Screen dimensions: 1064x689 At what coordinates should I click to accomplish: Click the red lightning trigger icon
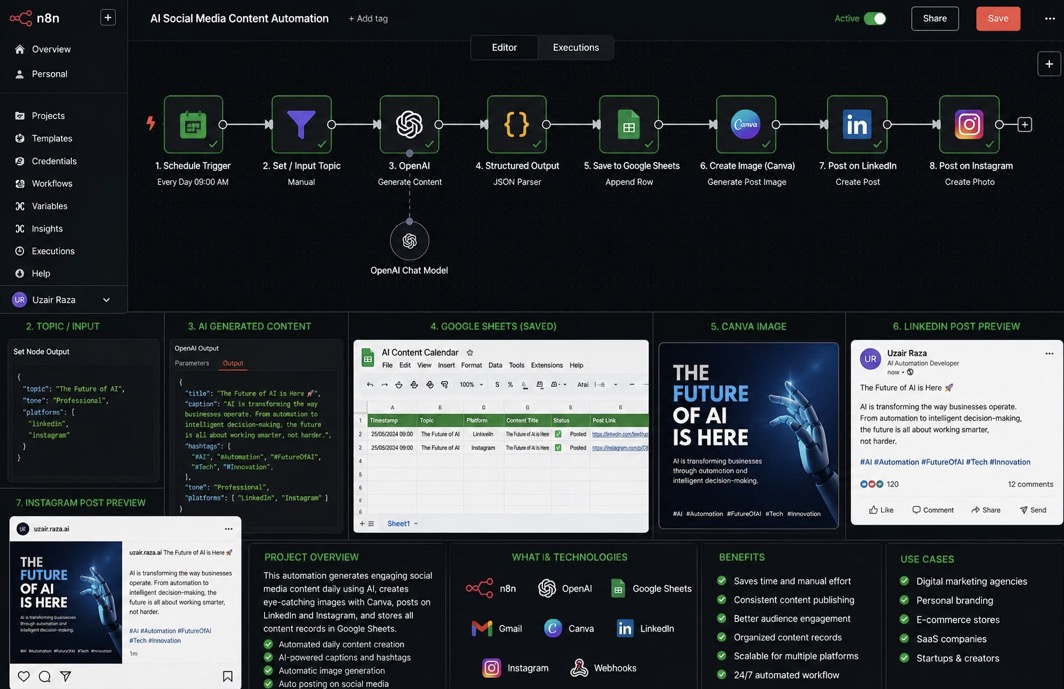[151, 123]
